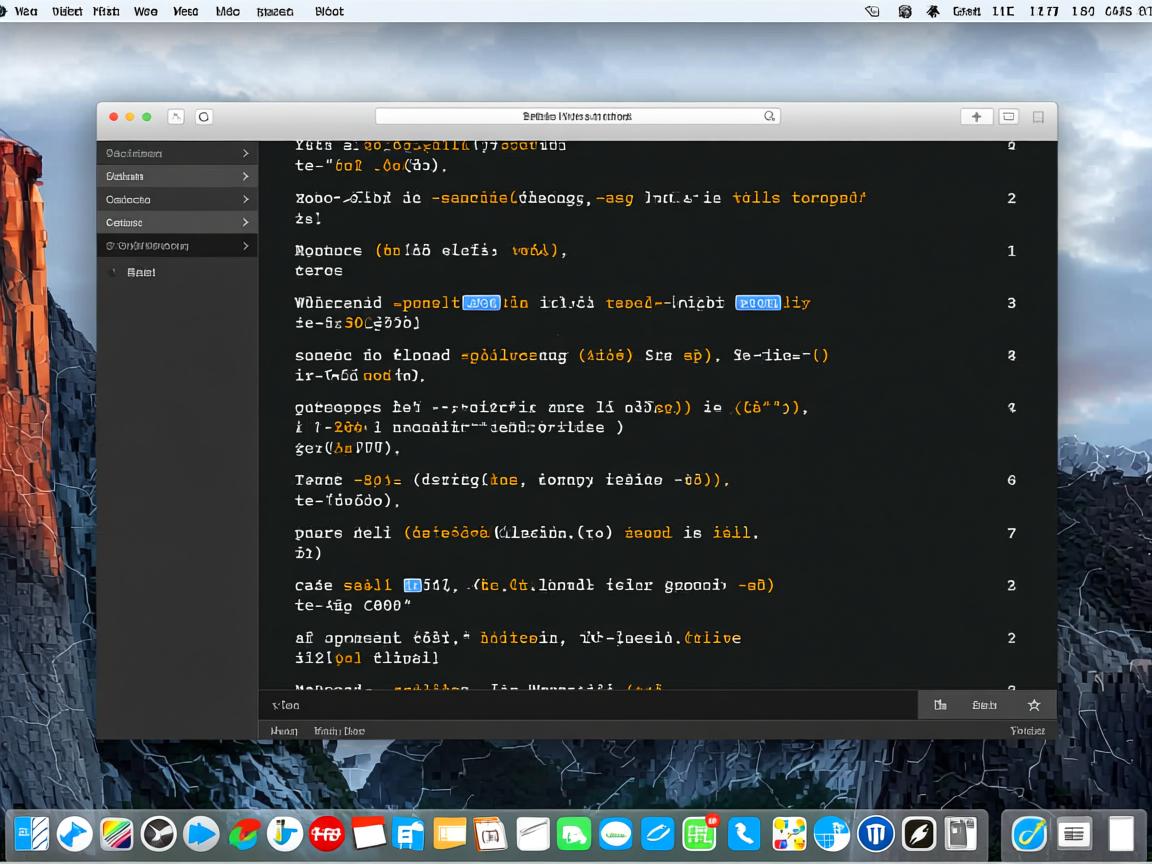The image size is (1152, 864).
Task: Expand the third sidebar row using its chevron
Action: [245, 199]
